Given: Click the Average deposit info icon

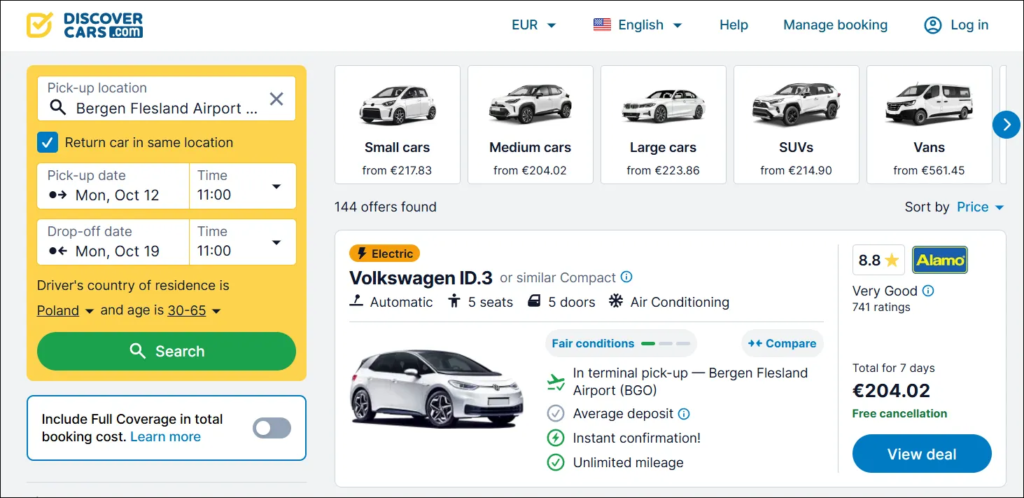Looking at the screenshot, I should point(684,413).
